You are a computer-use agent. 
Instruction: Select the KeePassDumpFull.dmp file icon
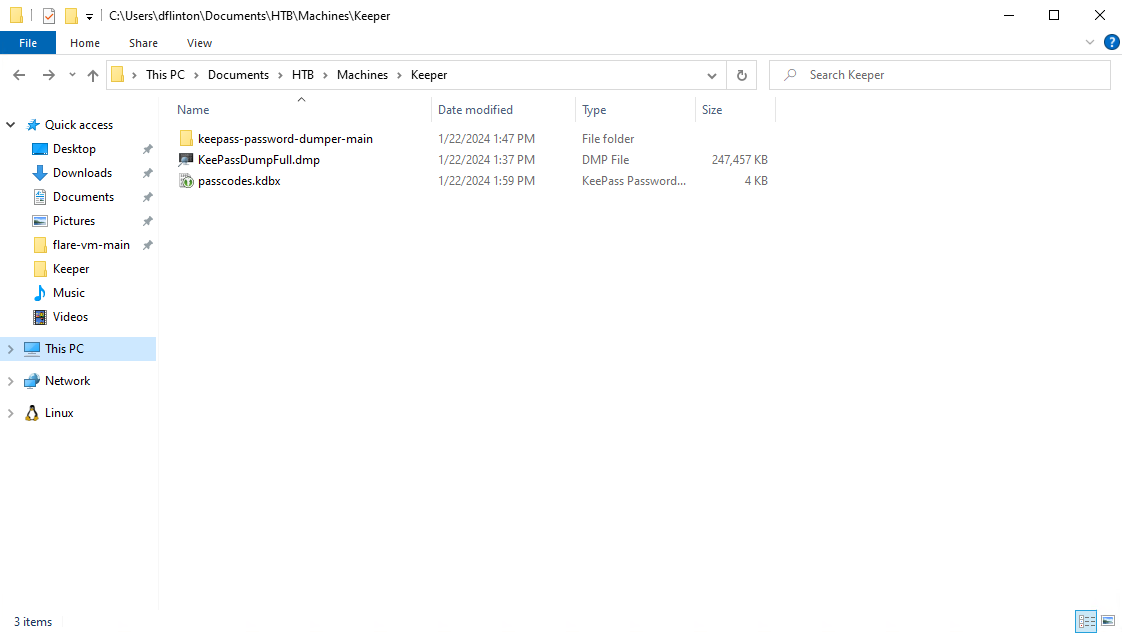(186, 160)
